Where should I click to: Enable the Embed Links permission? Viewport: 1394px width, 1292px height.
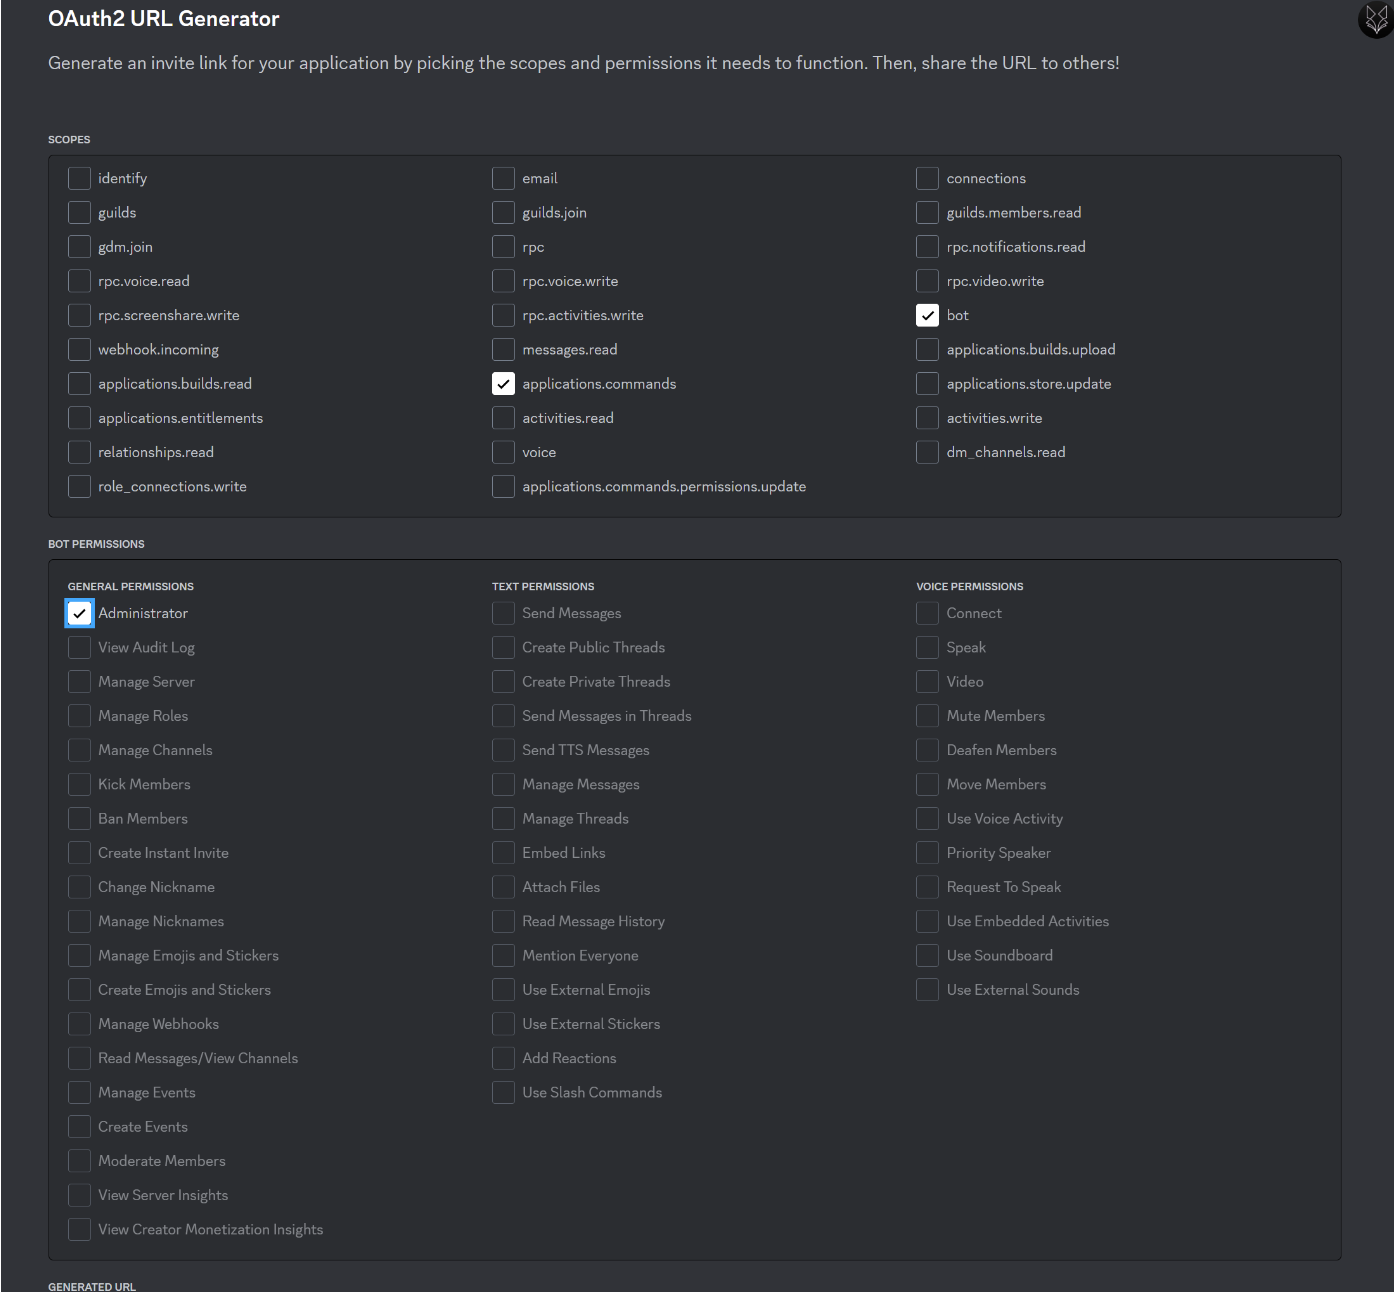pos(503,853)
